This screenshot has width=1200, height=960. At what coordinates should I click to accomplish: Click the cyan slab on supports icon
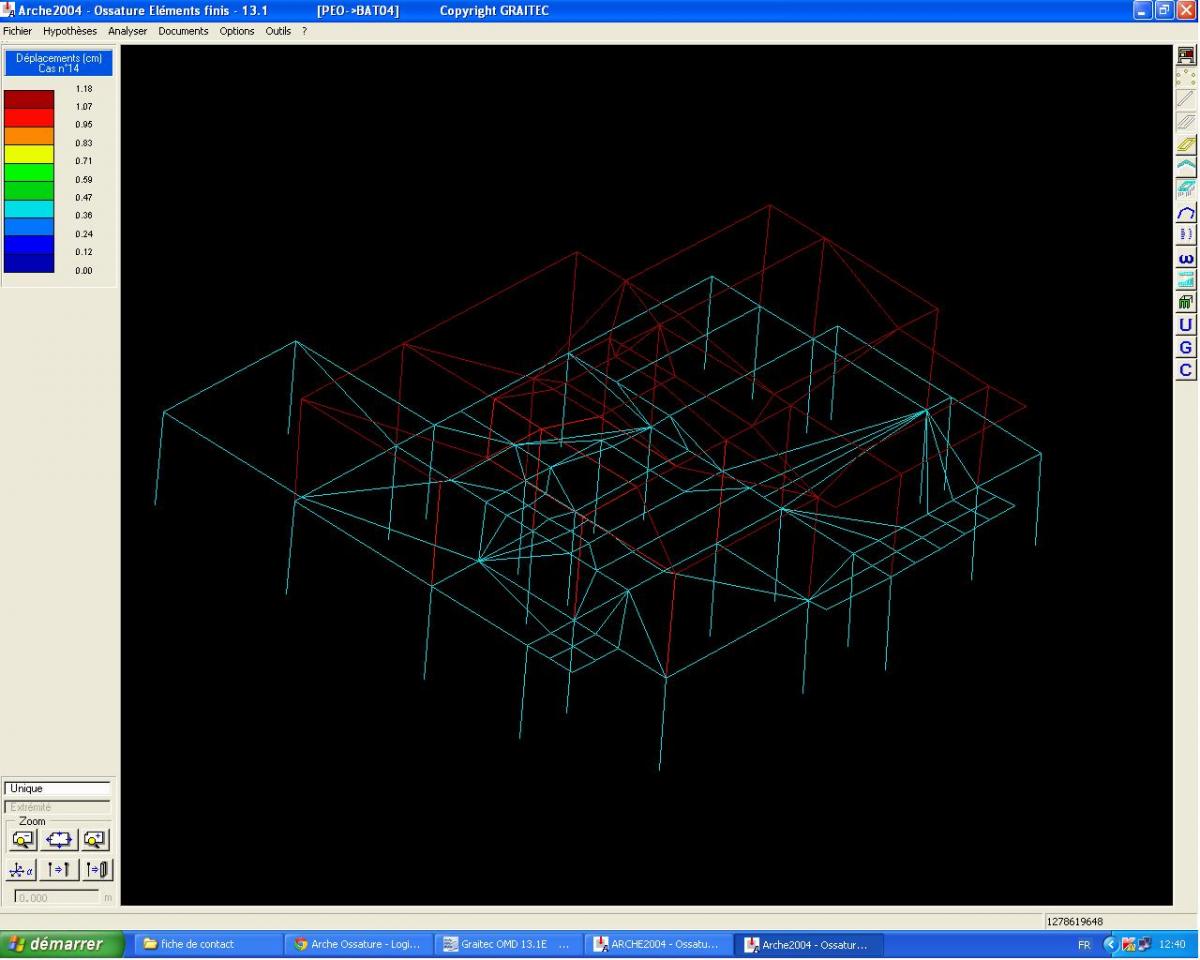tap(1186, 189)
